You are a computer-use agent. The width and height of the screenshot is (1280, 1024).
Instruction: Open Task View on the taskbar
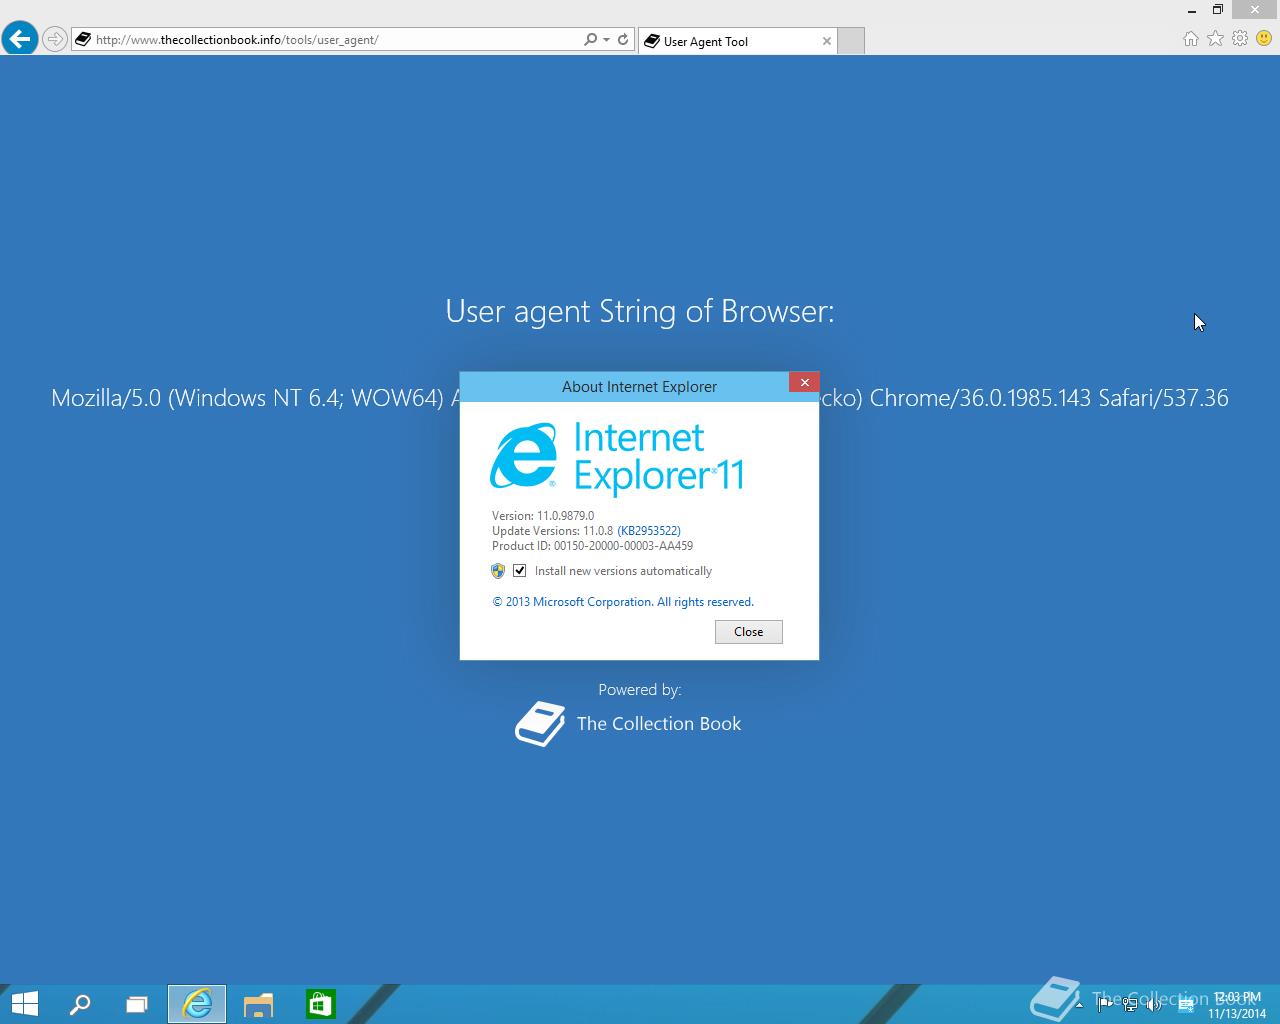136,1004
